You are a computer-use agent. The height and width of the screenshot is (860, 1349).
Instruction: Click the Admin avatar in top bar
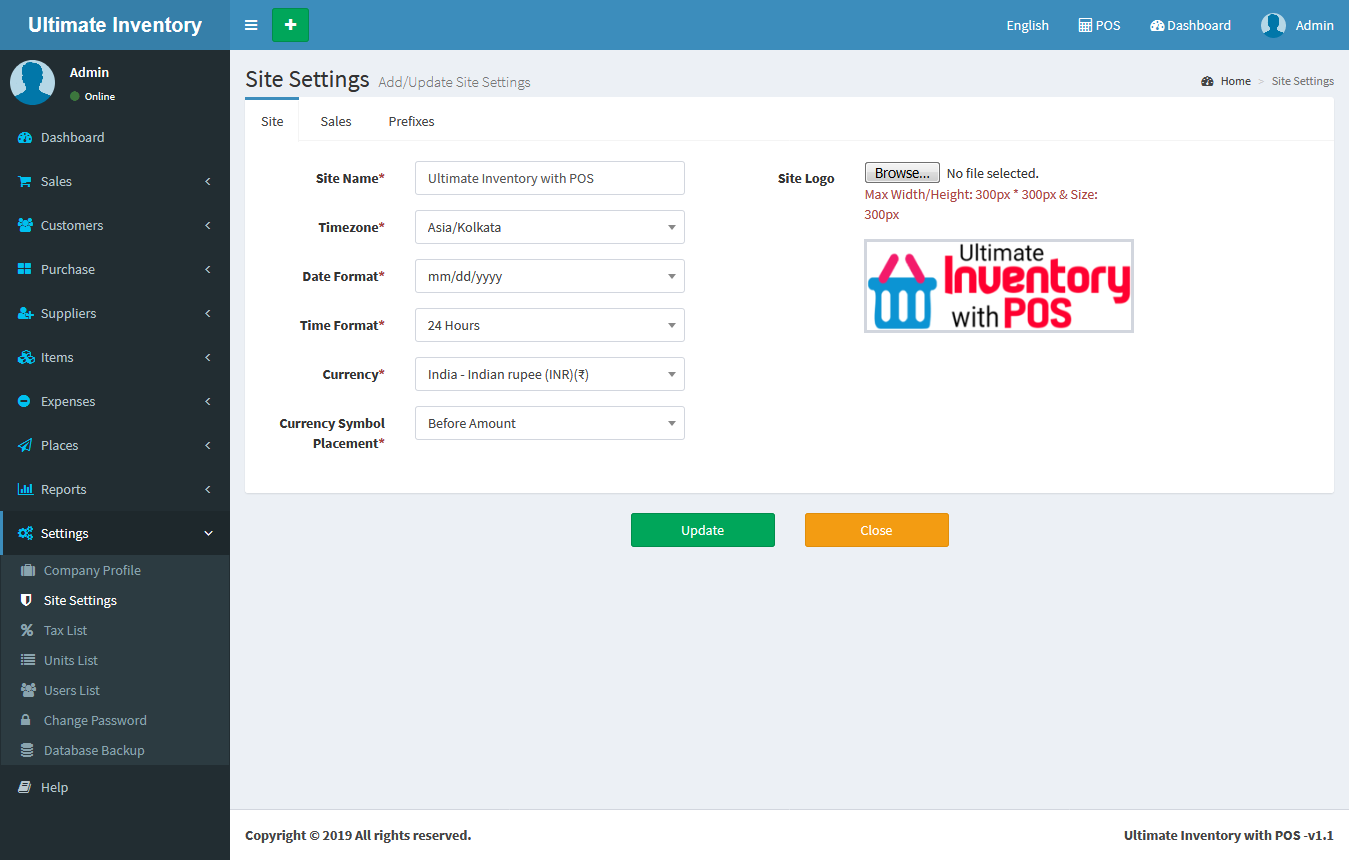(x=1273, y=25)
